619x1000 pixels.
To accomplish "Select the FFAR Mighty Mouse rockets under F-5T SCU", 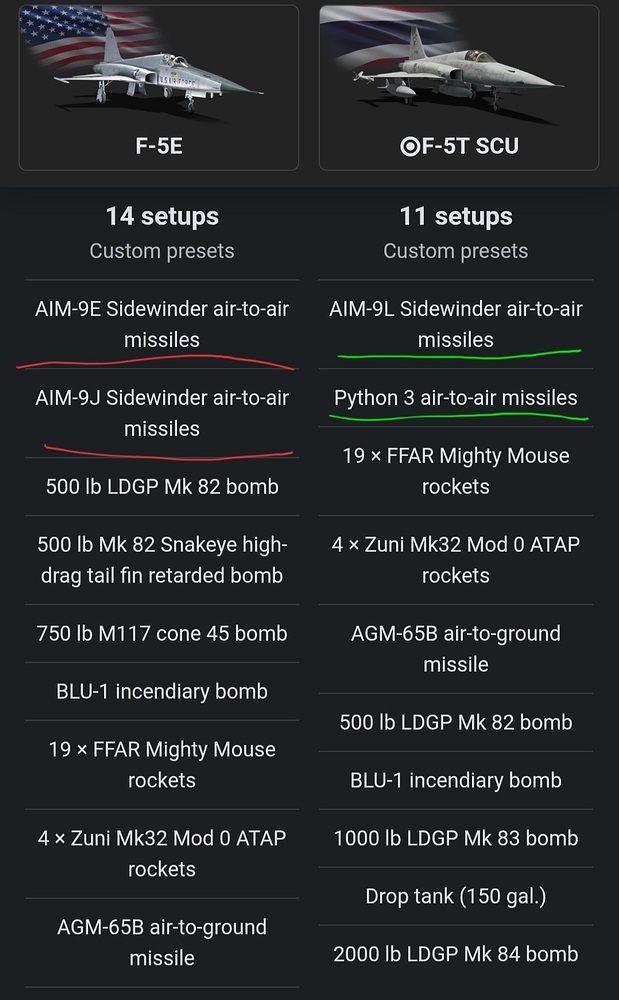I will pyautogui.click(x=455, y=470).
